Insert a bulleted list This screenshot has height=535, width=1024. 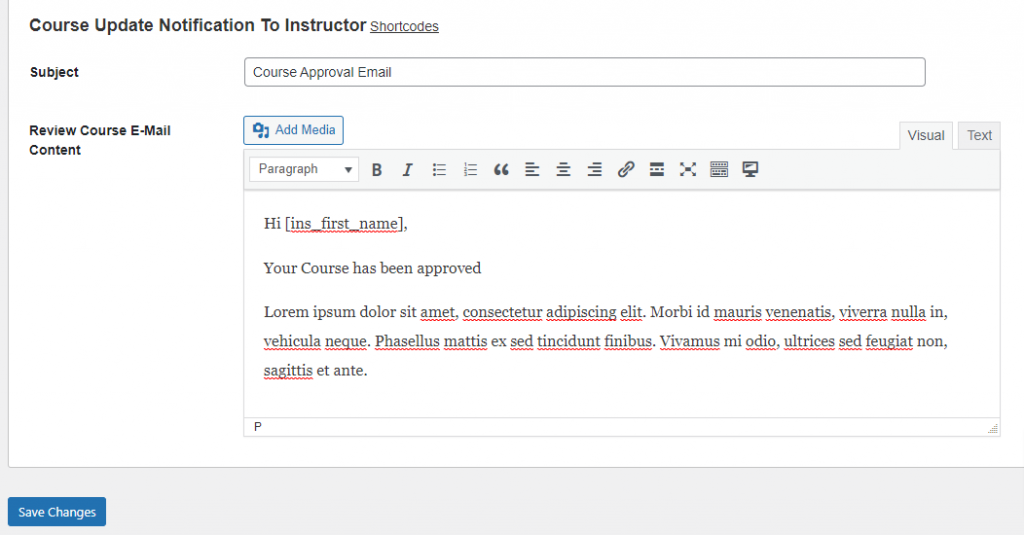coord(439,170)
